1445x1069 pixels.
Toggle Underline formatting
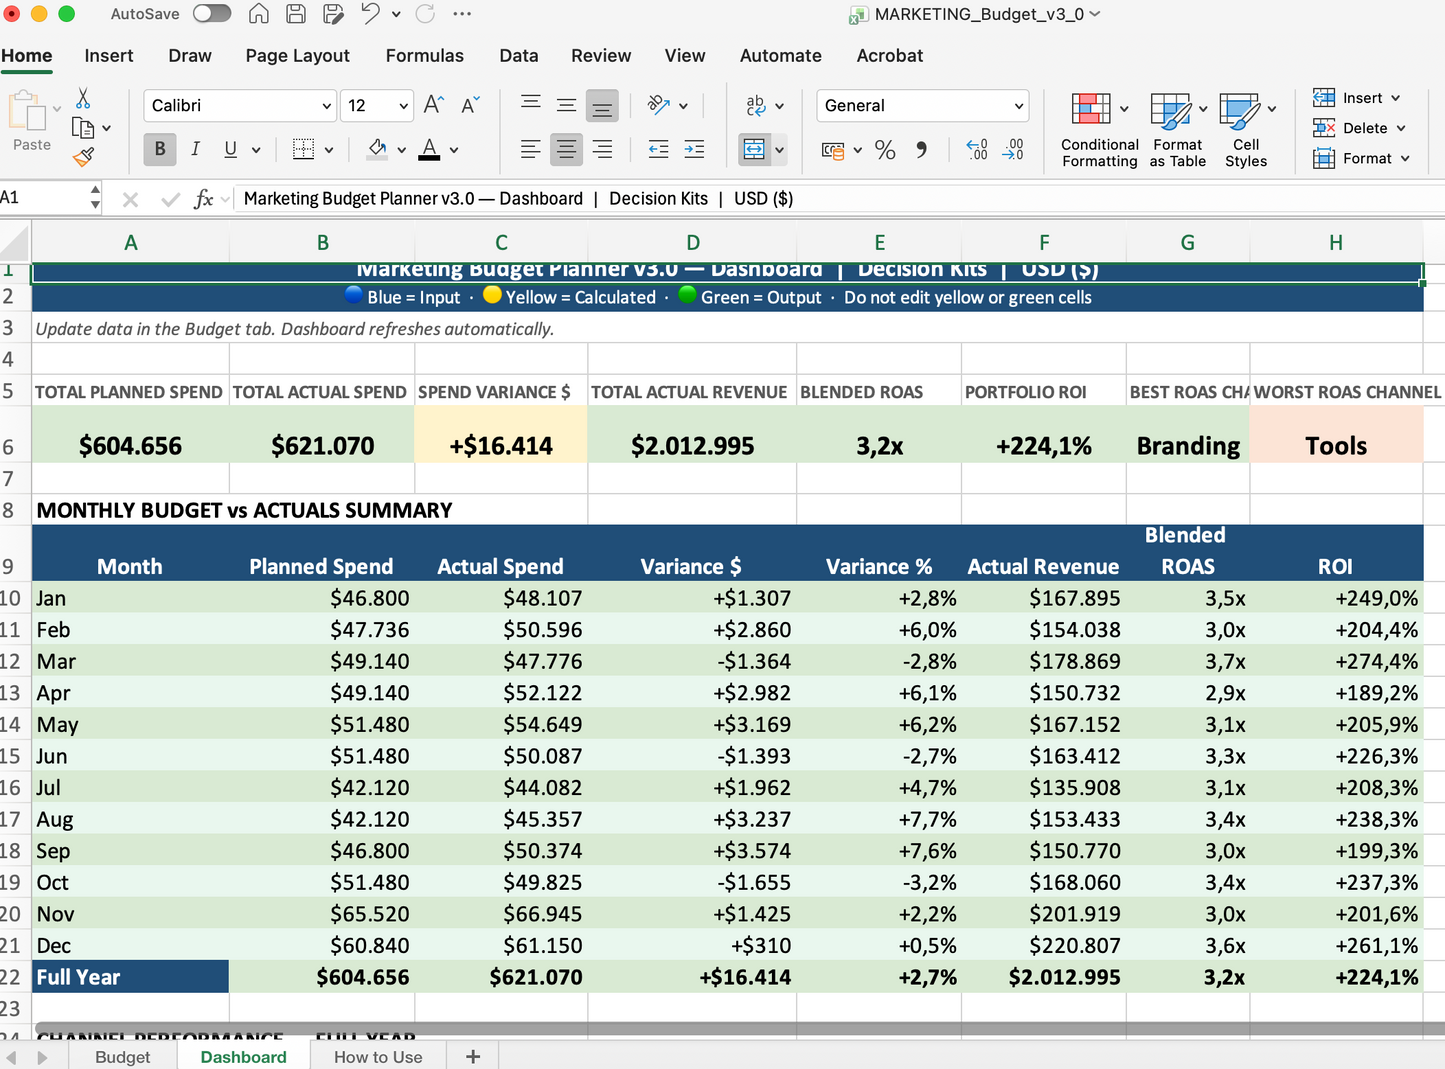(x=231, y=149)
